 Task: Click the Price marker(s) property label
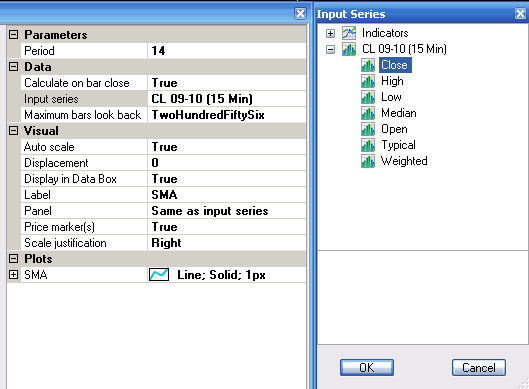[59, 227]
